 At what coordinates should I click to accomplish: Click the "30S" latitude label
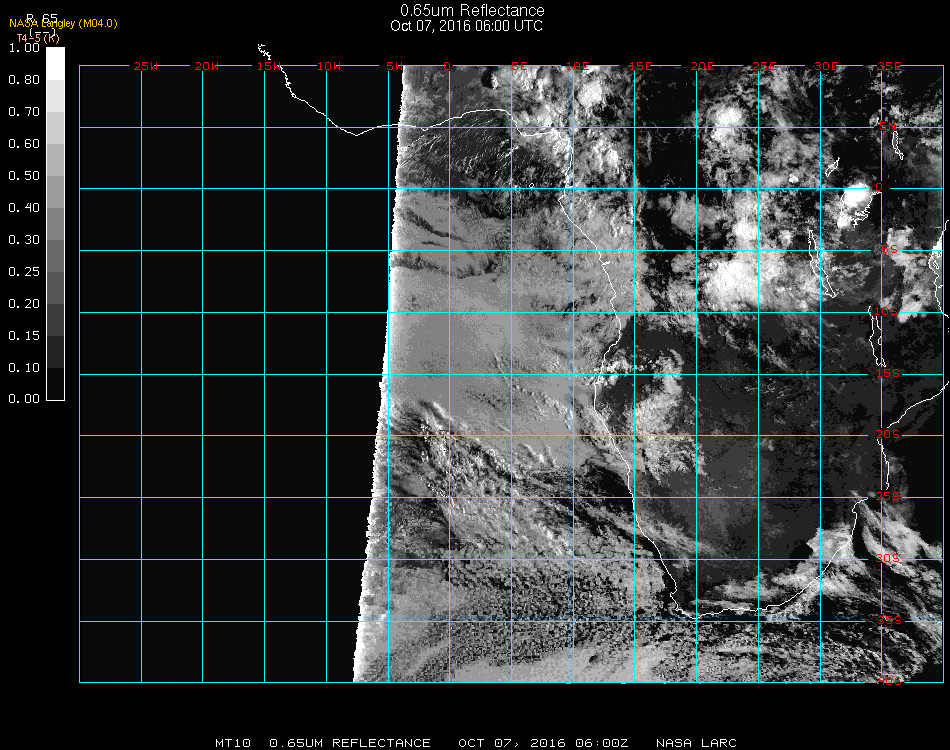point(888,558)
